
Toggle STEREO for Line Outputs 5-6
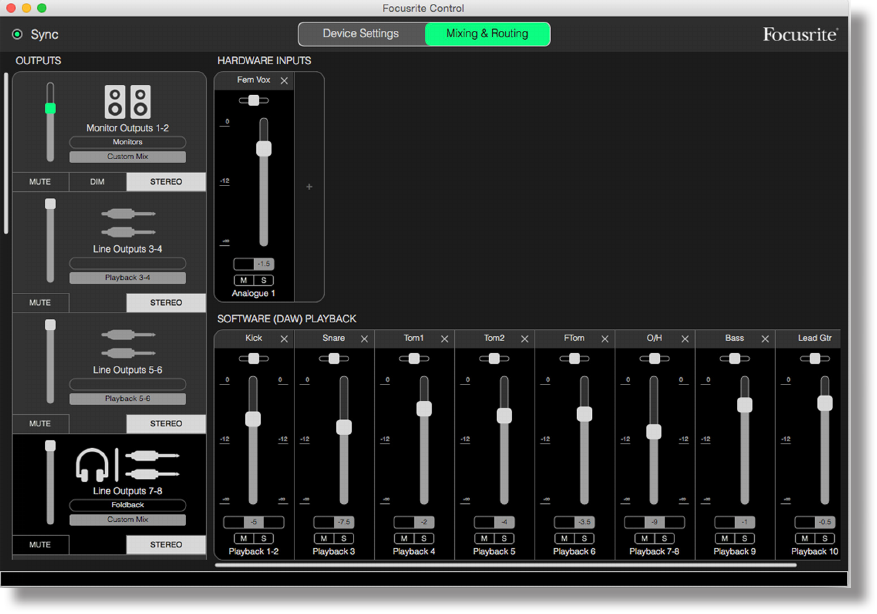(x=166, y=424)
